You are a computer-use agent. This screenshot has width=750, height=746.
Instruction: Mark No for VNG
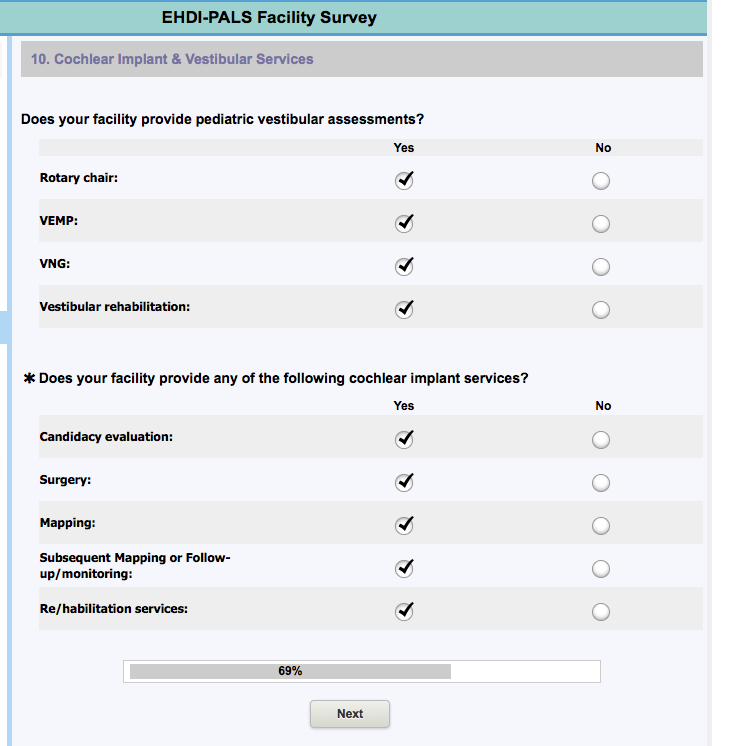pyautogui.click(x=601, y=267)
